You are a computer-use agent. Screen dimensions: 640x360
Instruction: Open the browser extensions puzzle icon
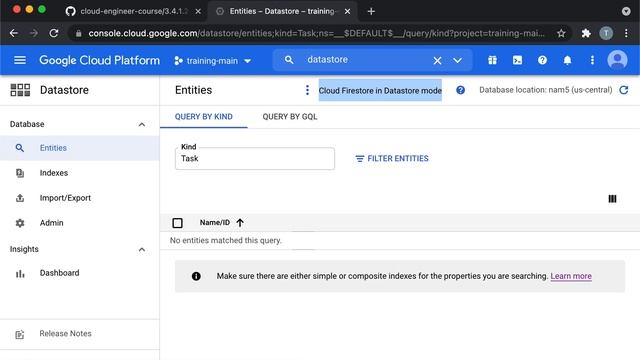[586, 33]
